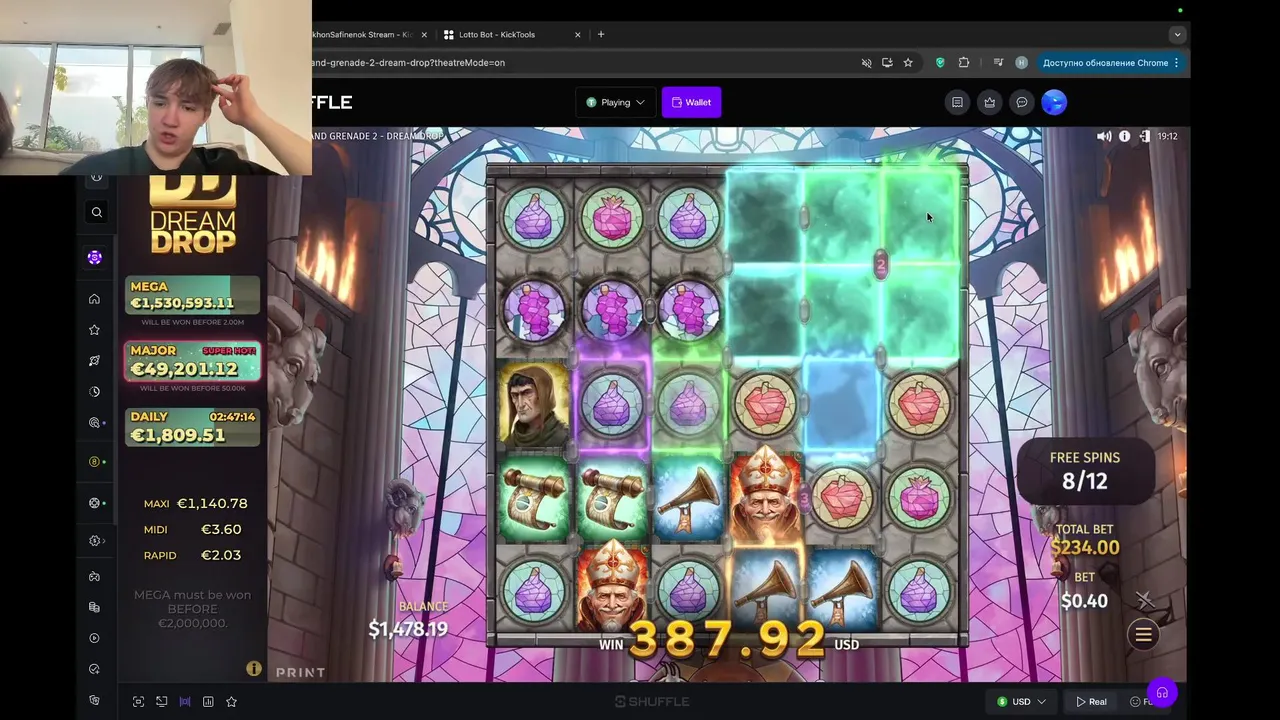The width and height of the screenshot is (1280, 720).
Task: Expand the tab search chevron
Action: [x=1177, y=34]
